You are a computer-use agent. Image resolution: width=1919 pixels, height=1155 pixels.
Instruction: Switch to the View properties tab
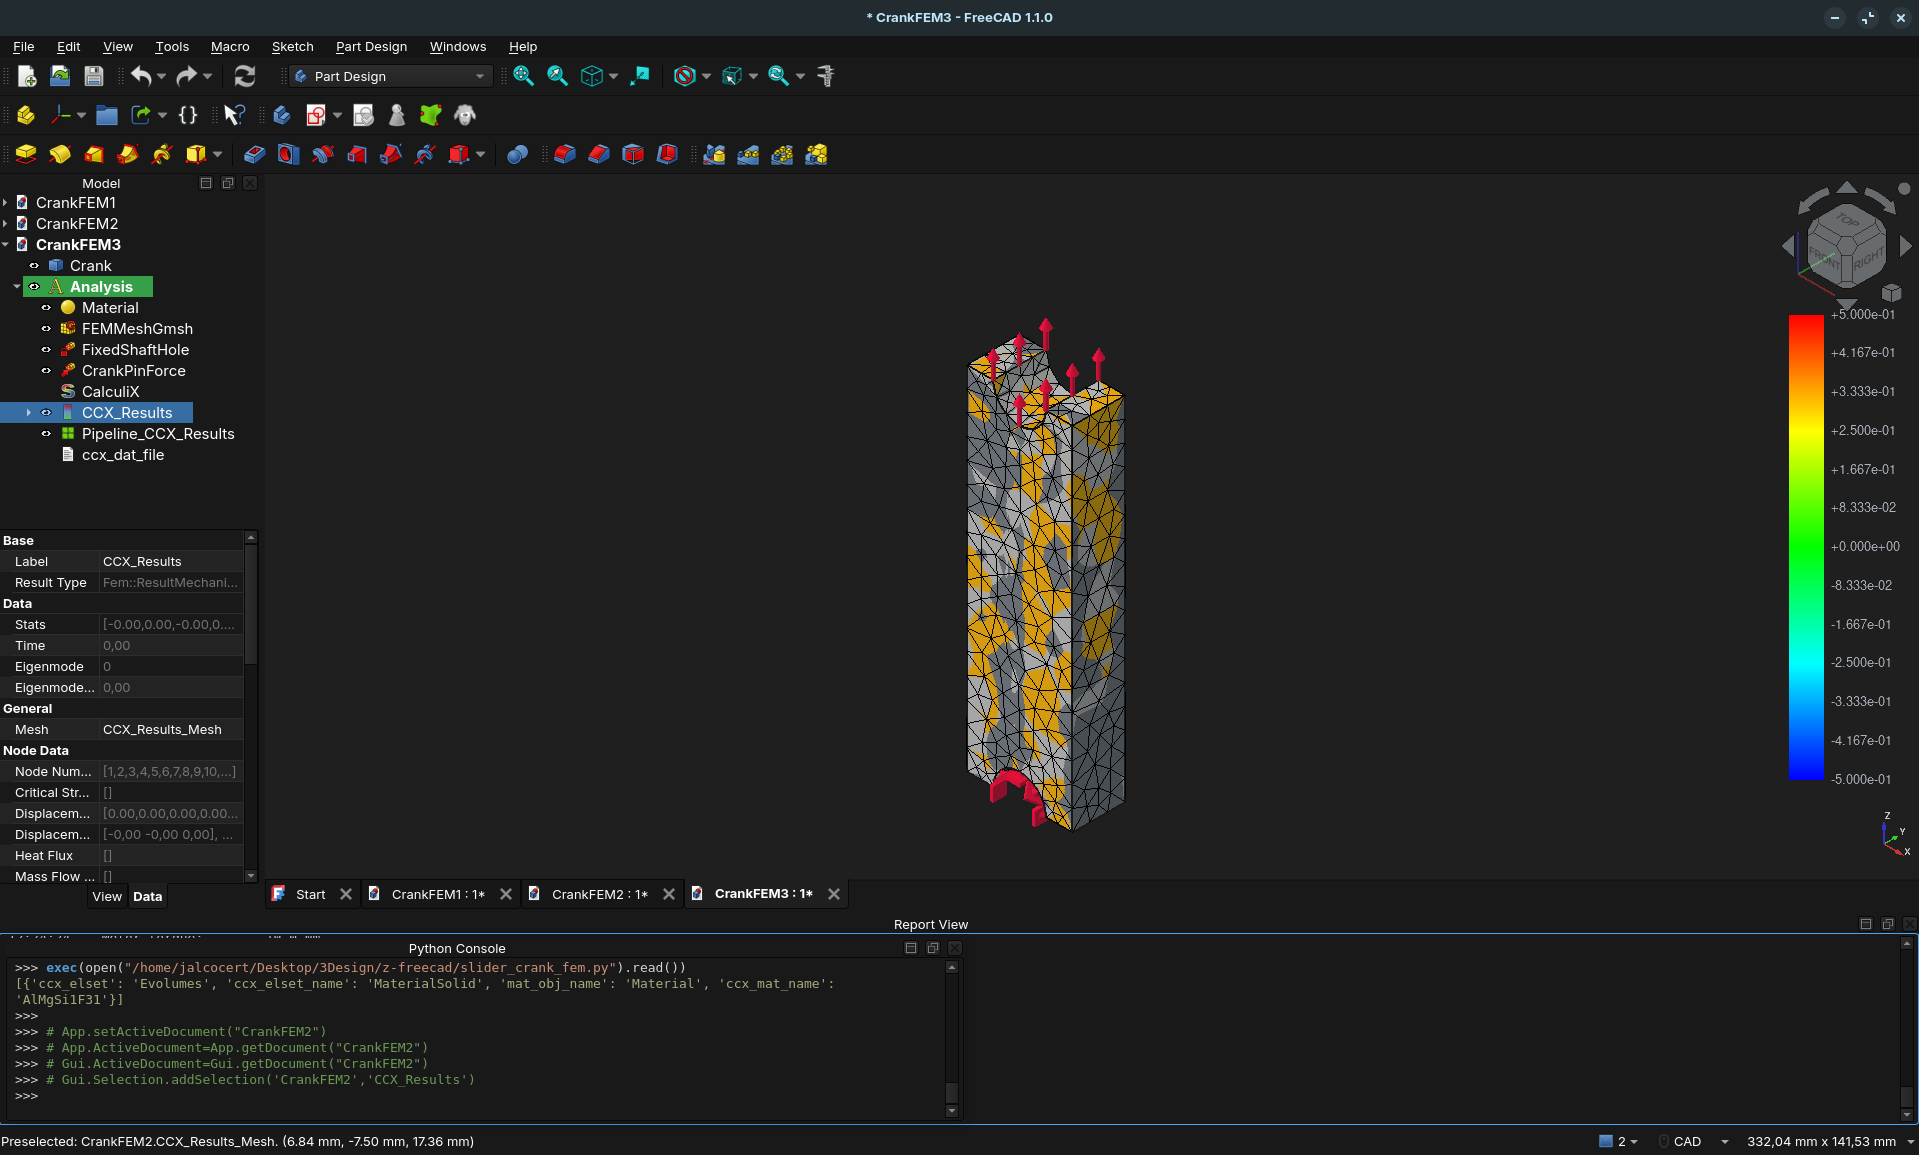(x=107, y=896)
